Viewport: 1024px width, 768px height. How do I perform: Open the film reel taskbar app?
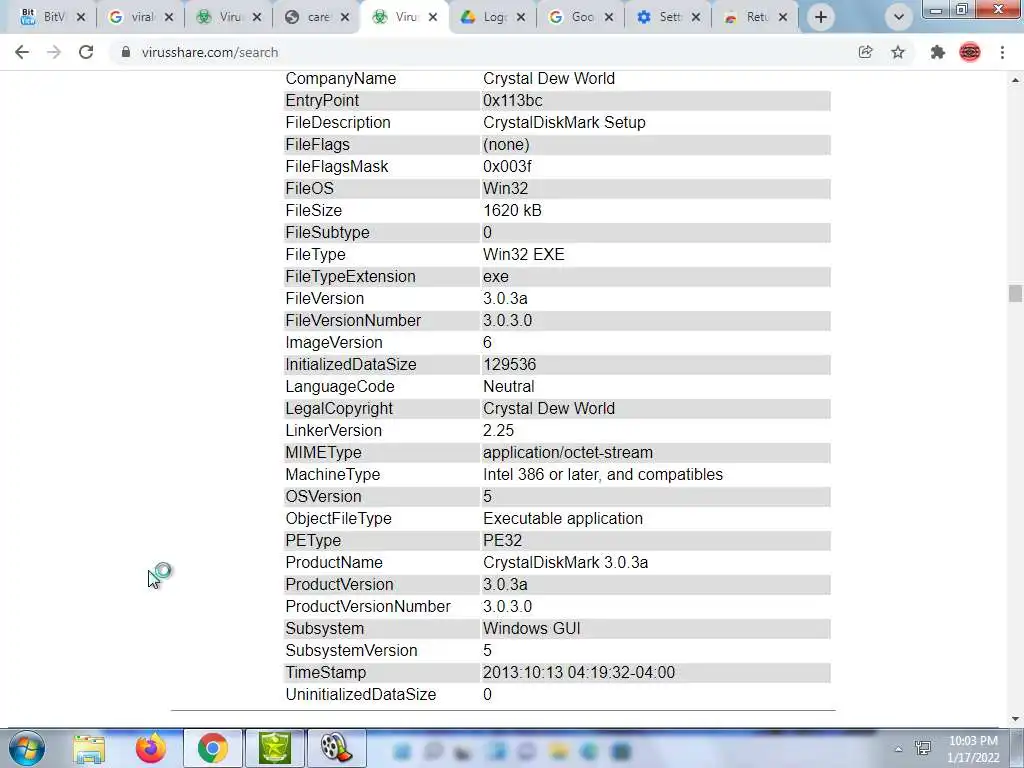point(336,748)
